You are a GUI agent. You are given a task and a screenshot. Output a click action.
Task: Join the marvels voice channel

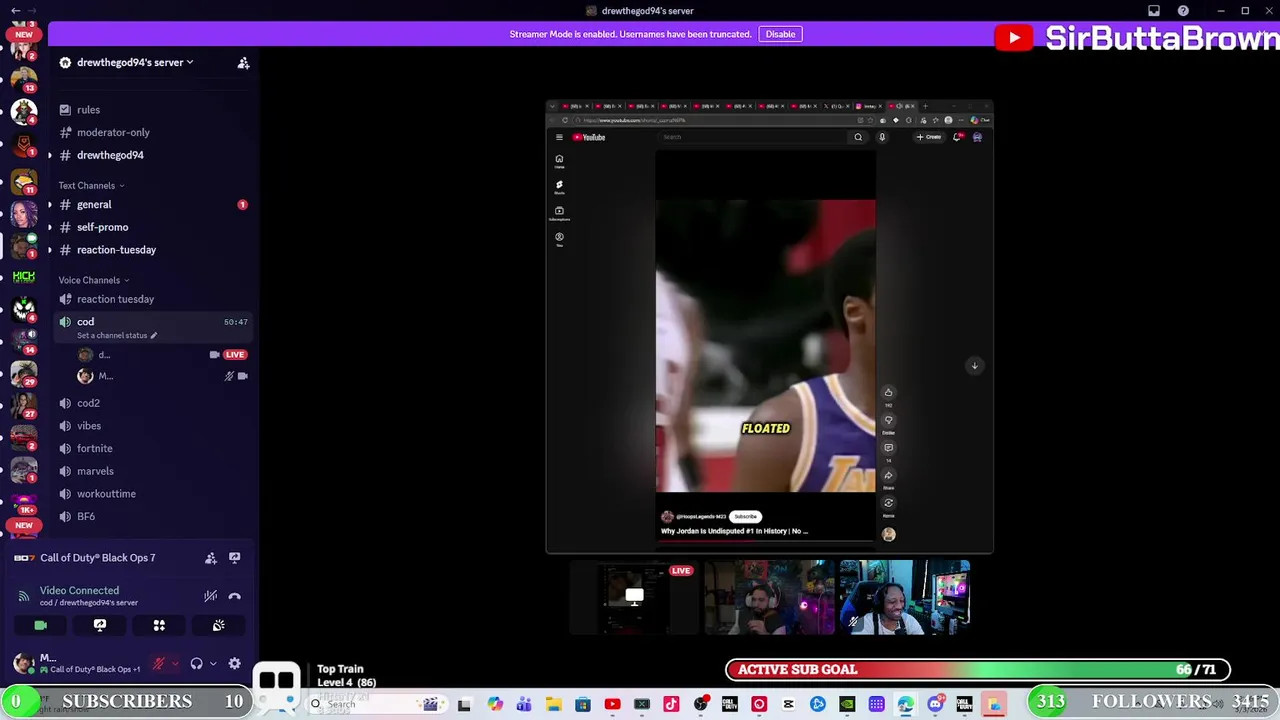152,471
